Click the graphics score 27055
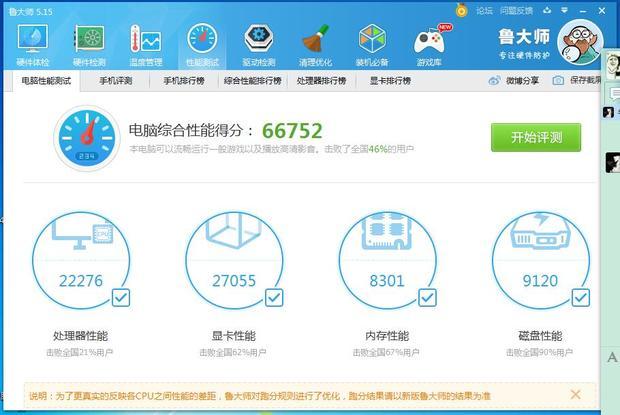The image size is (620, 415). pyautogui.click(x=234, y=281)
